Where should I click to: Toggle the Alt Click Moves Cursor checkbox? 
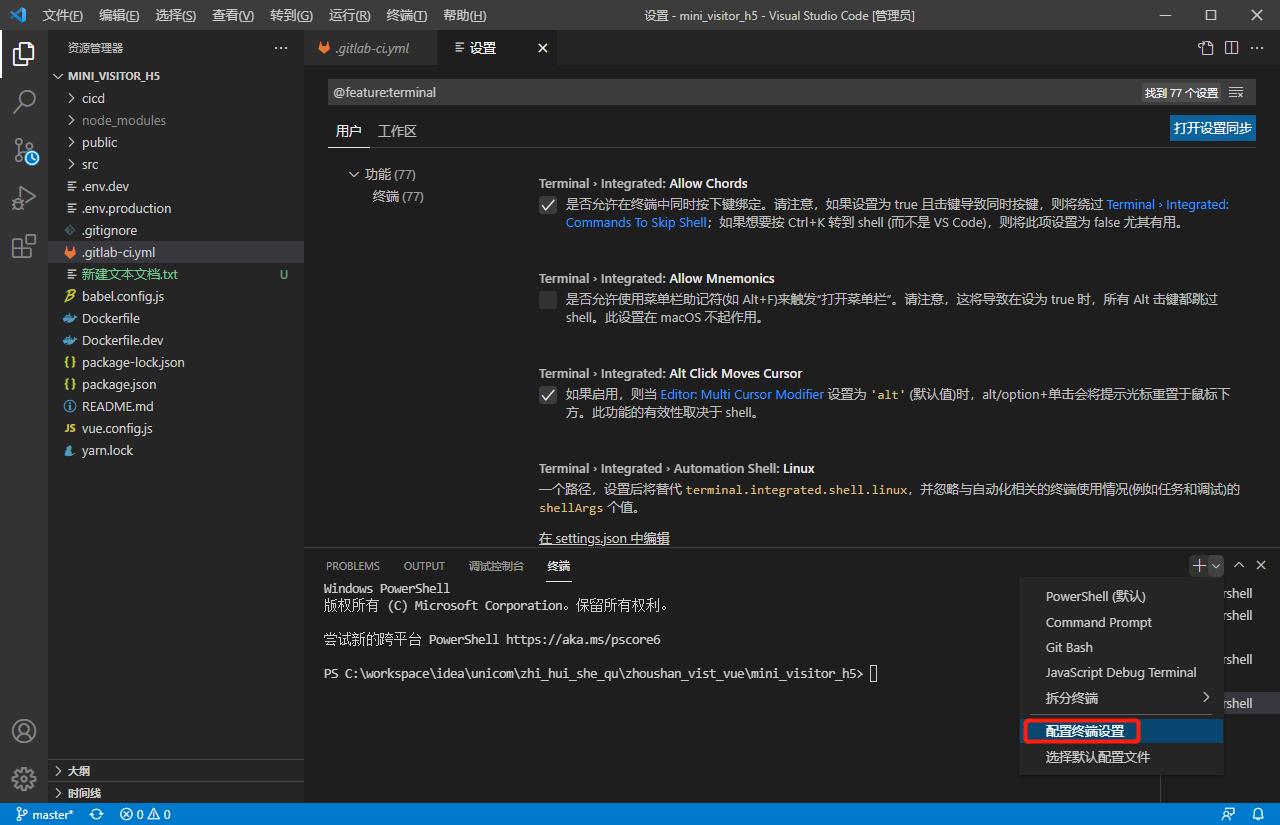coord(548,395)
